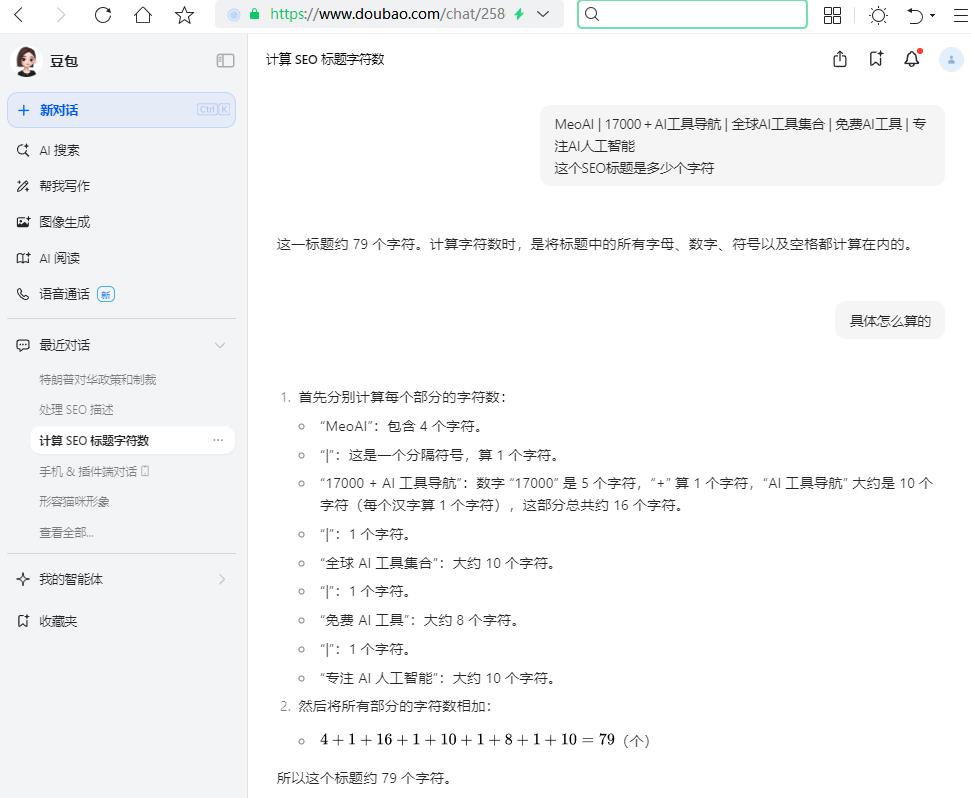971x798 pixels.
Task: Click the user message about MeoAI SEO title
Action: pyautogui.click(x=742, y=145)
